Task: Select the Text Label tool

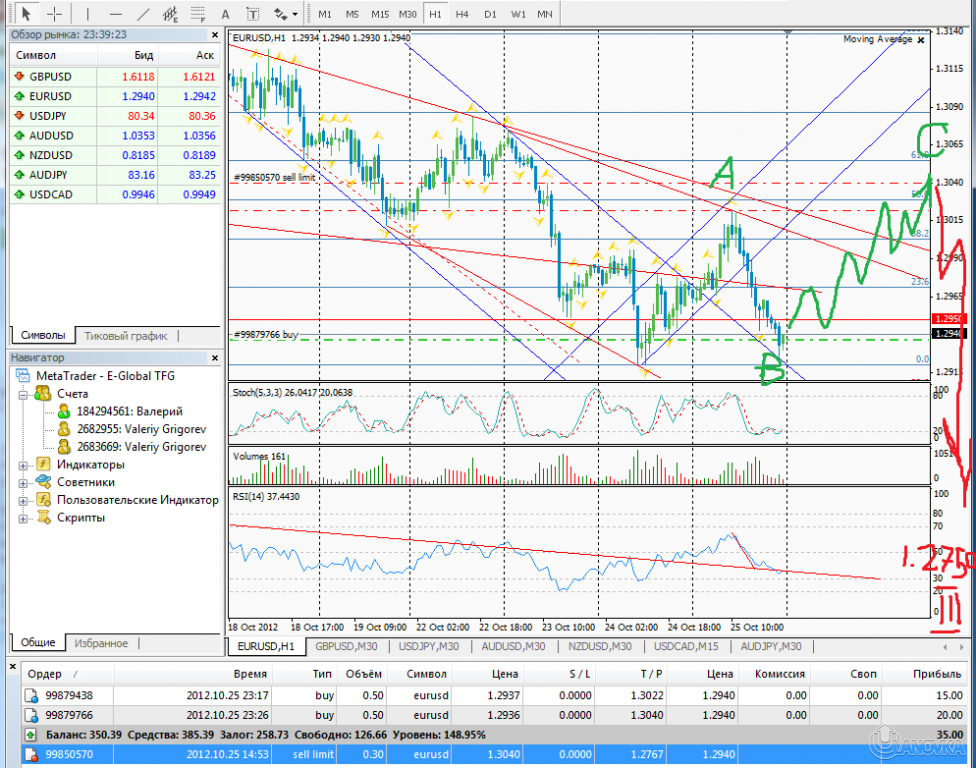Action: pos(251,13)
